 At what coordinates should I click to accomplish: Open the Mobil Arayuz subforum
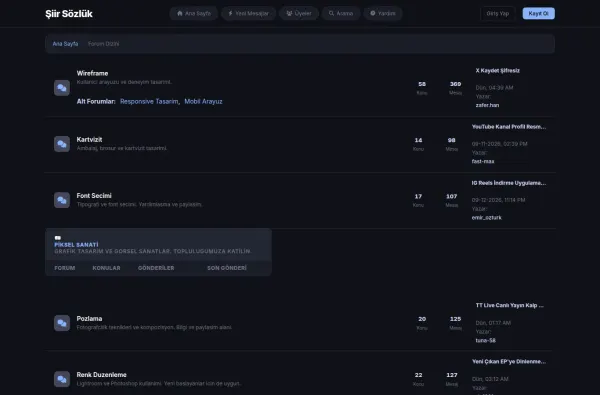(203, 101)
